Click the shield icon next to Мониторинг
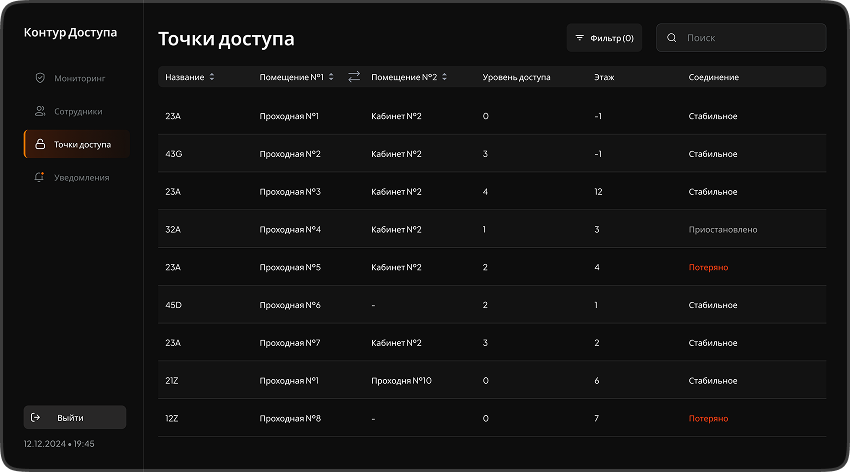The width and height of the screenshot is (850, 472). 40,78
